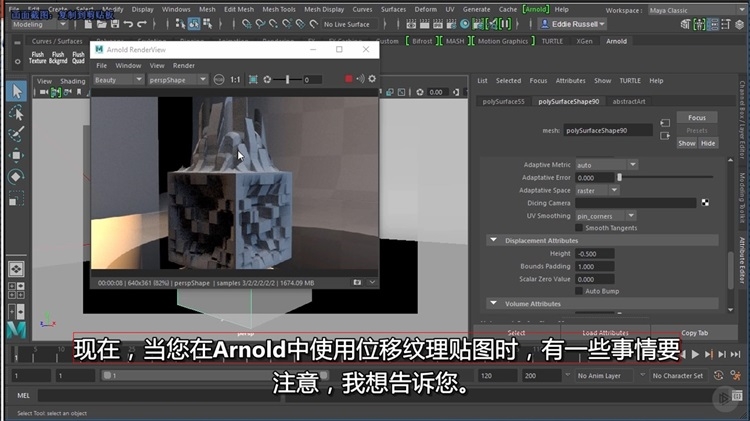Click the Focus button in Attribute Editor
The height and width of the screenshot is (421, 750).
[696, 118]
